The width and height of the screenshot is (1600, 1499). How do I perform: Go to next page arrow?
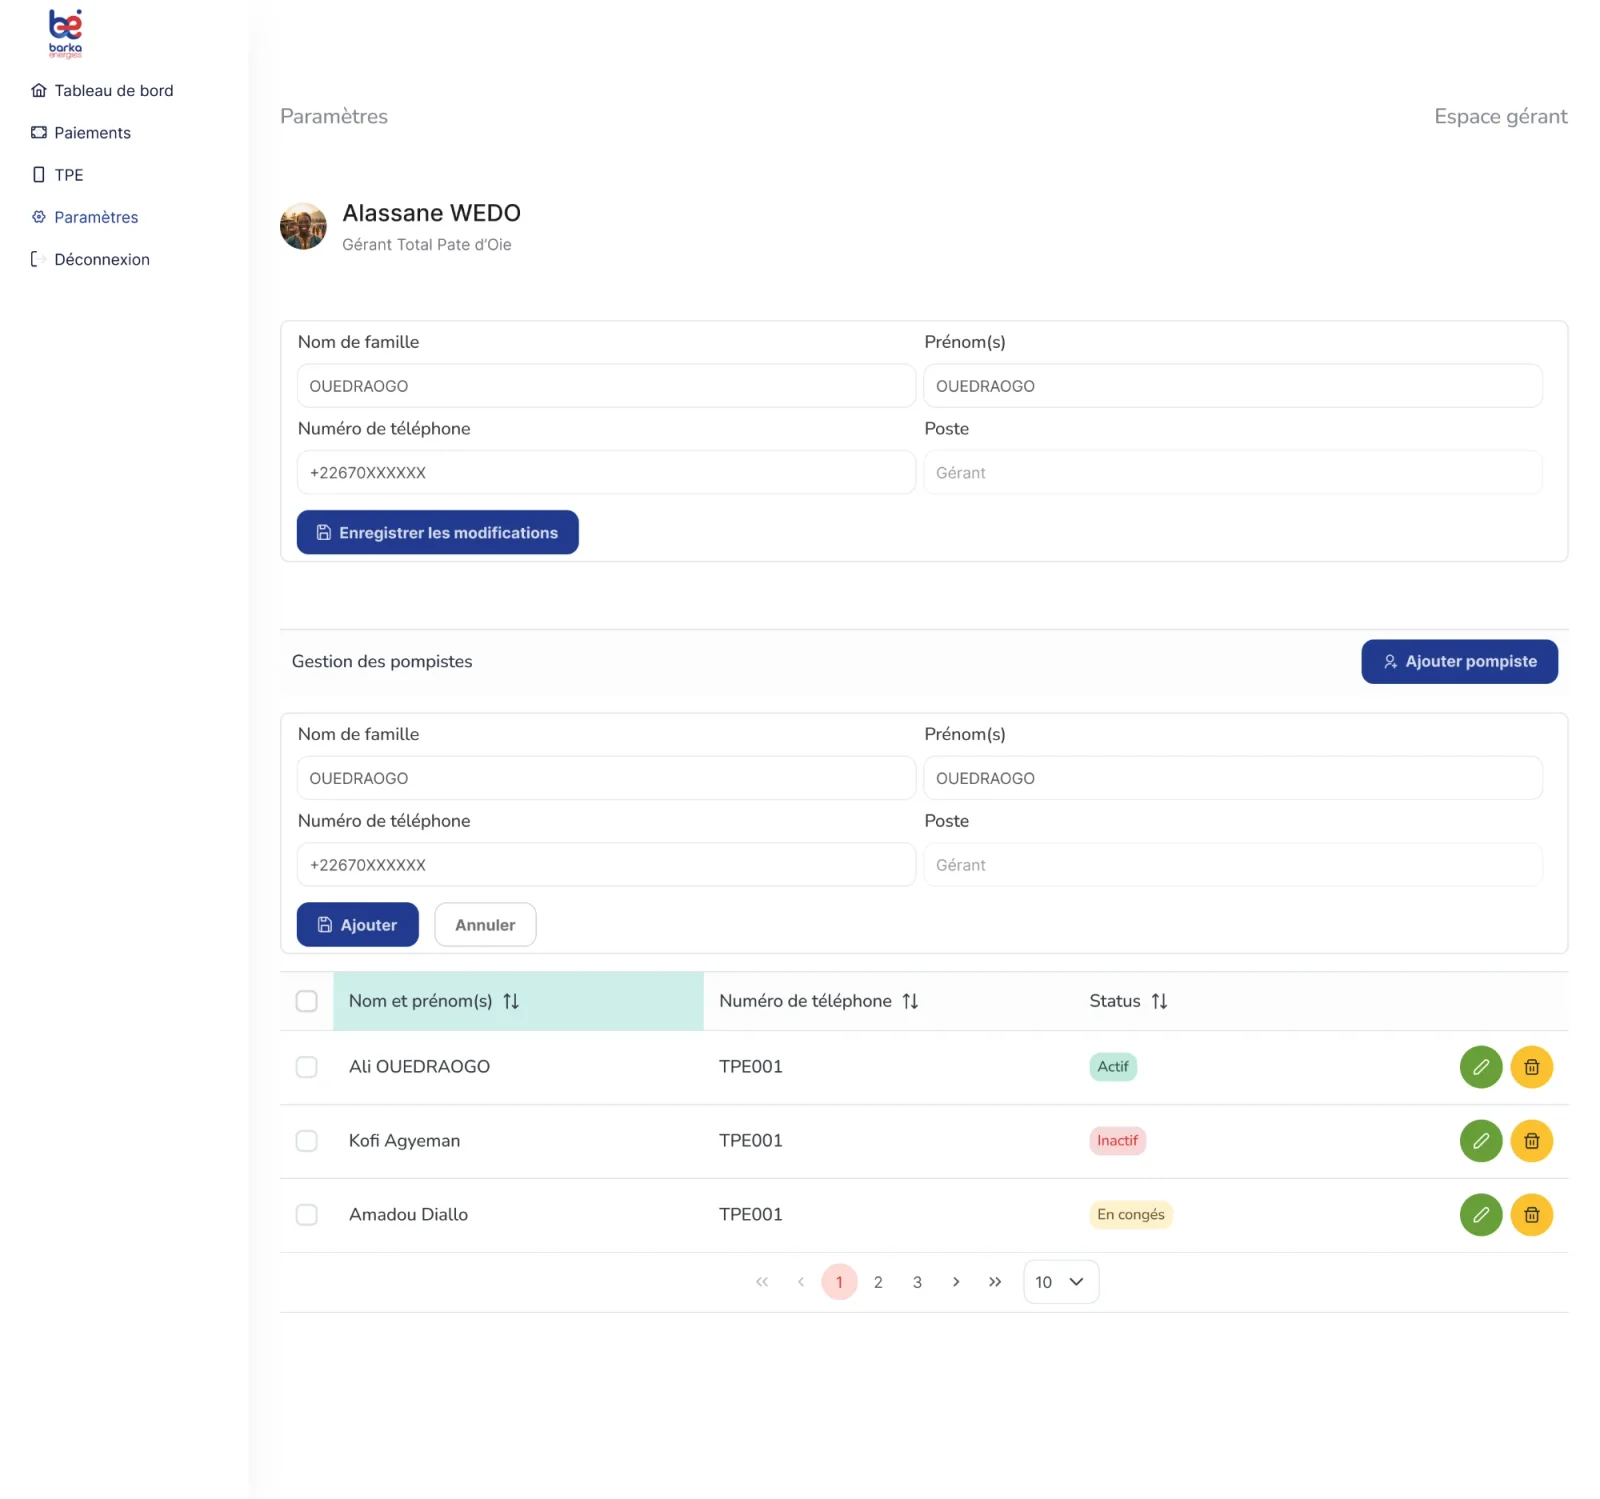pyautogui.click(x=956, y=1282)
